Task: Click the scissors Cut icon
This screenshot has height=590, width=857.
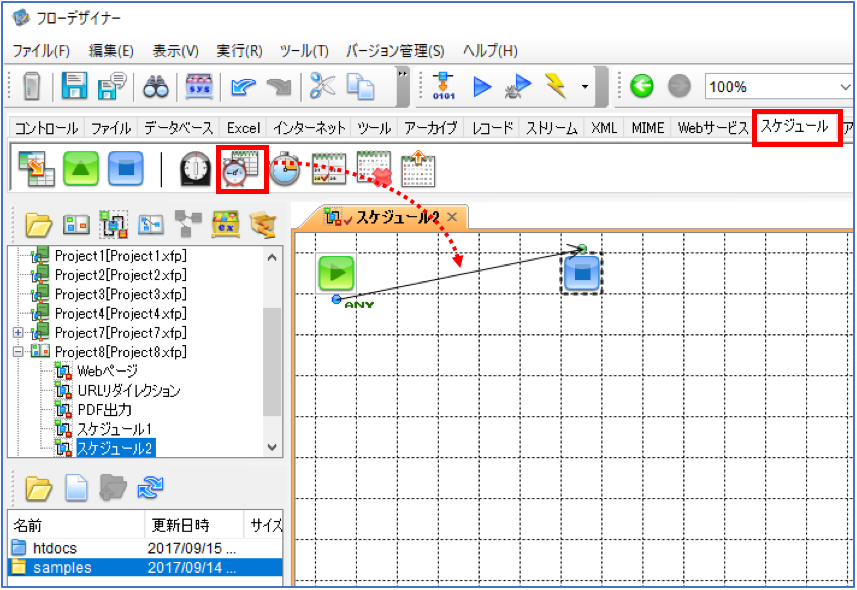Action: pyautogui.click(x=322, y=86)
